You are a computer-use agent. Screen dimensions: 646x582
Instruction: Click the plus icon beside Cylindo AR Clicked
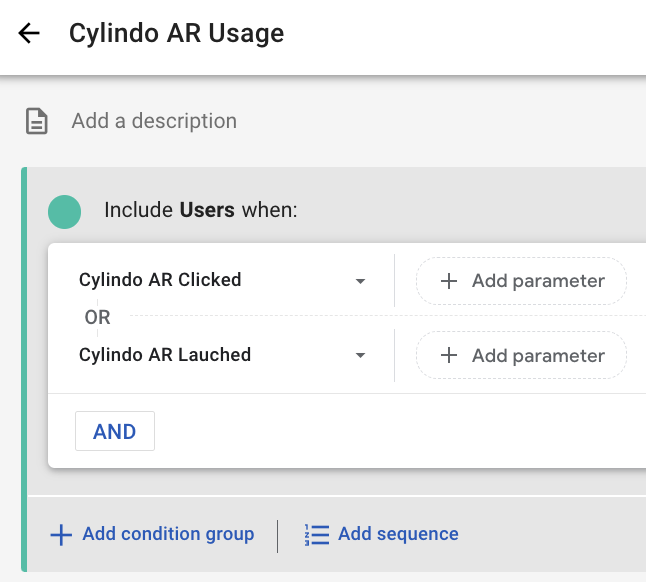(449, 281)
